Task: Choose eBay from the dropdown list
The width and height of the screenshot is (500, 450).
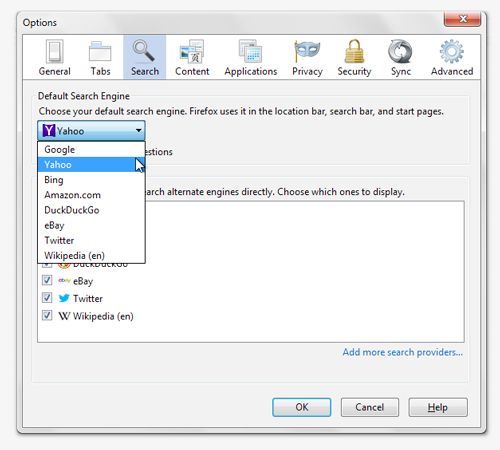Action: tap(91, 225)
